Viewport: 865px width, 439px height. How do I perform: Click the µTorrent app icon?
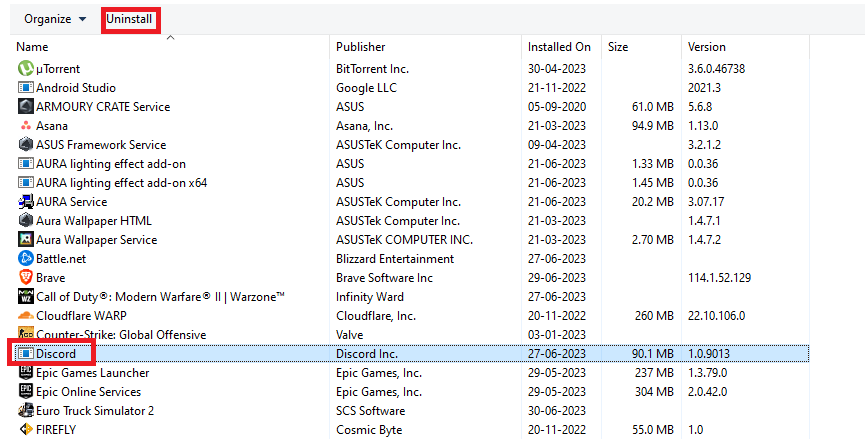tap(26, 69)
